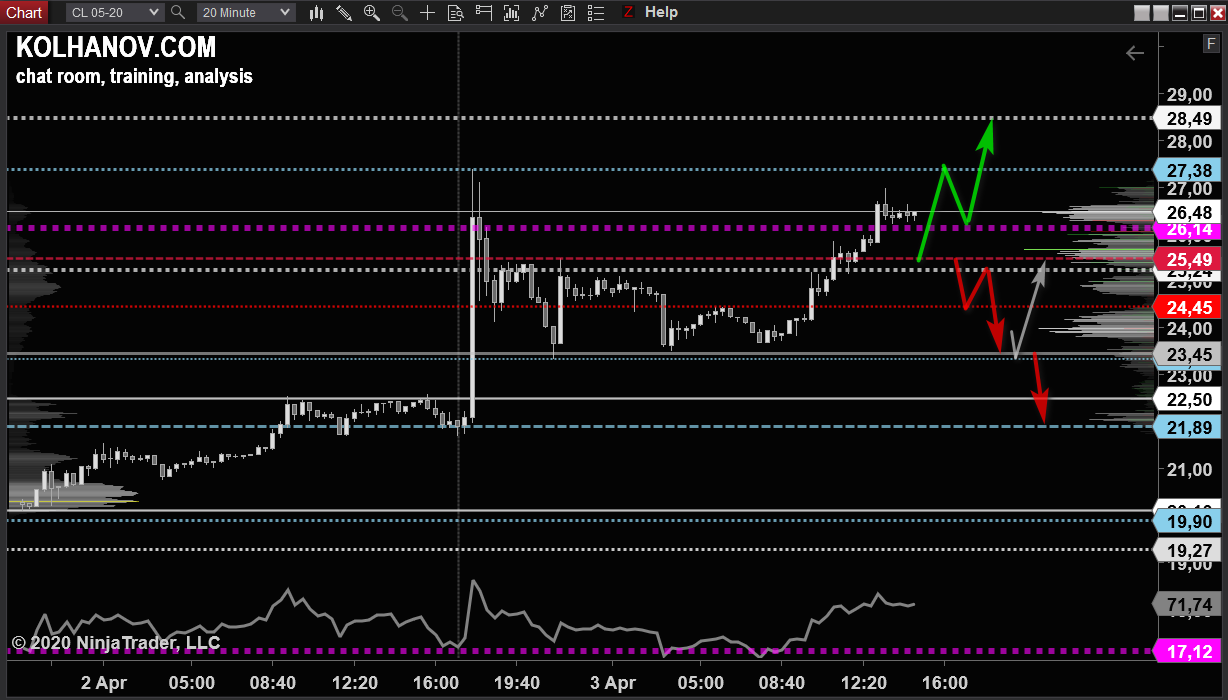Click the zoom in magnifier

coord(371,12)
